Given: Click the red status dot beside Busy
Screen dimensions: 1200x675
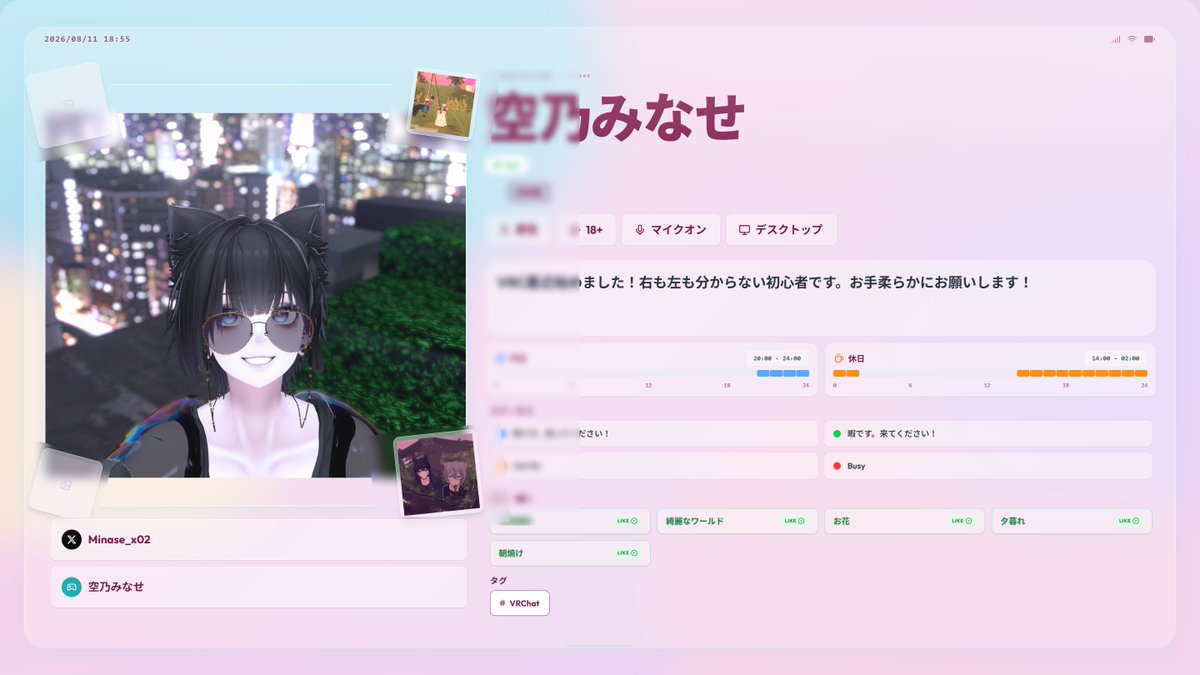Looking at the screenshot, I should click(837, 466).
